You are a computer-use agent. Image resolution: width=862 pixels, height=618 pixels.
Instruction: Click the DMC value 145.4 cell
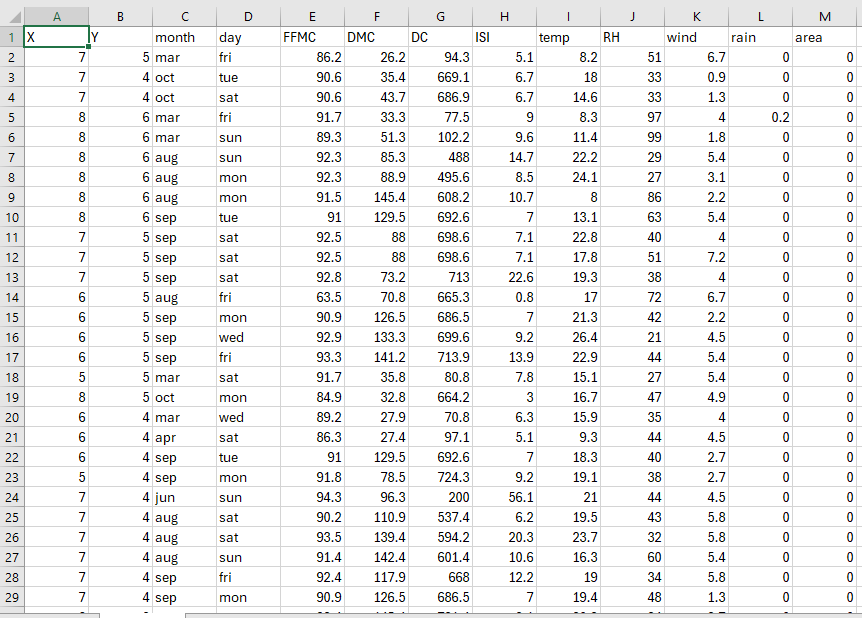[377, 197]
